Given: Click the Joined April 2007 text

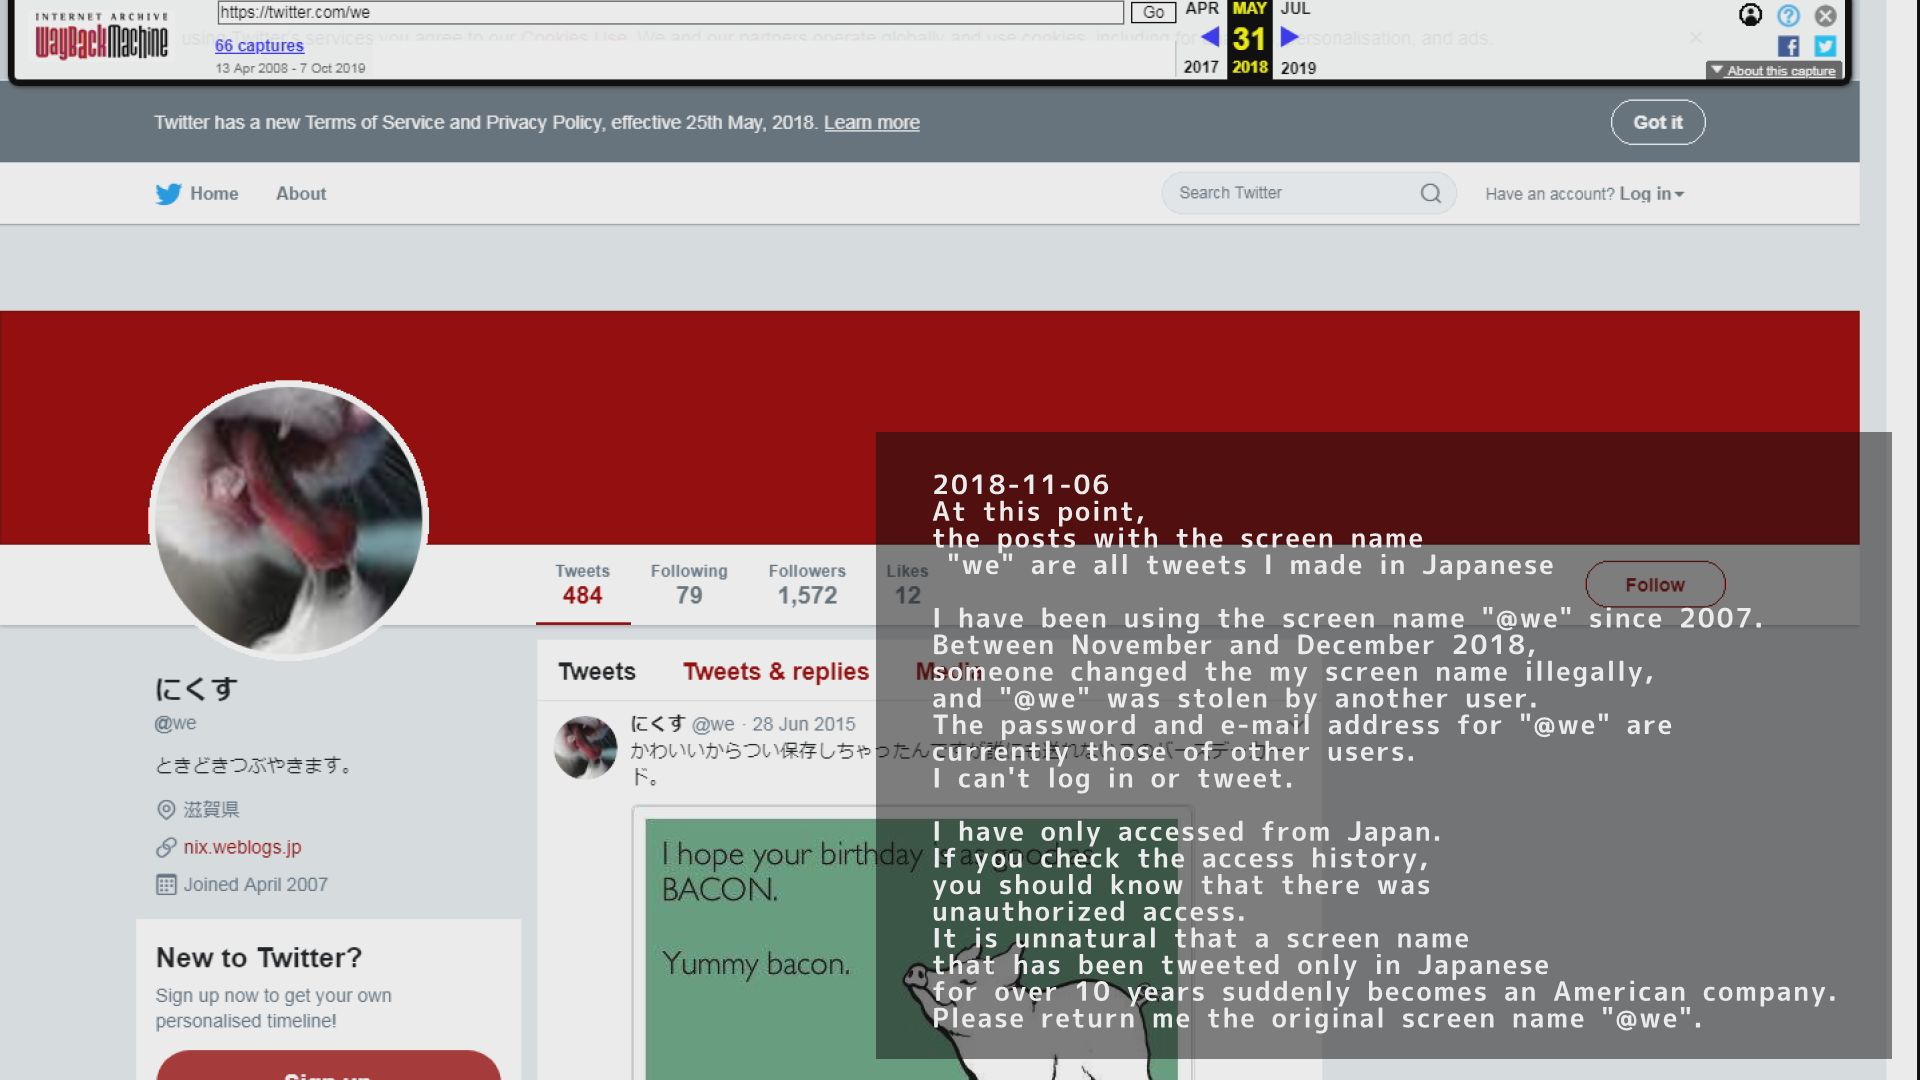Looking at the screenshot, I should [x=255, y=884].
